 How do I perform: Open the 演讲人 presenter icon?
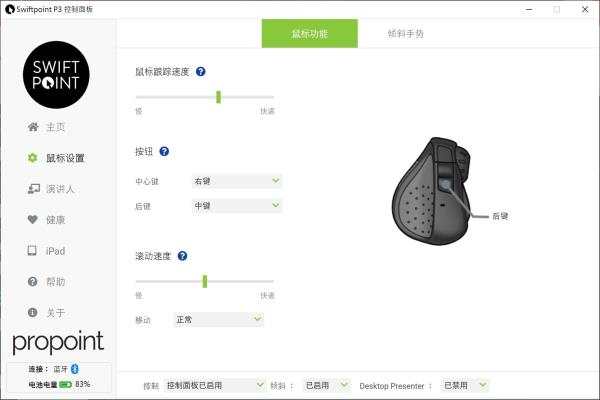[x=33, y=189]
